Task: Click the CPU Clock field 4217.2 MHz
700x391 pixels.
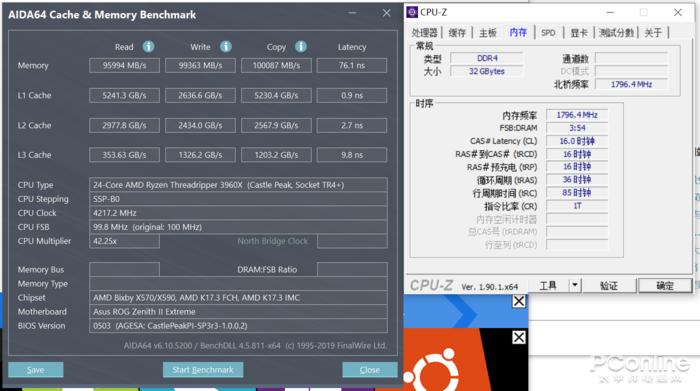Action: pyautogui.click(x=238, y=213)
